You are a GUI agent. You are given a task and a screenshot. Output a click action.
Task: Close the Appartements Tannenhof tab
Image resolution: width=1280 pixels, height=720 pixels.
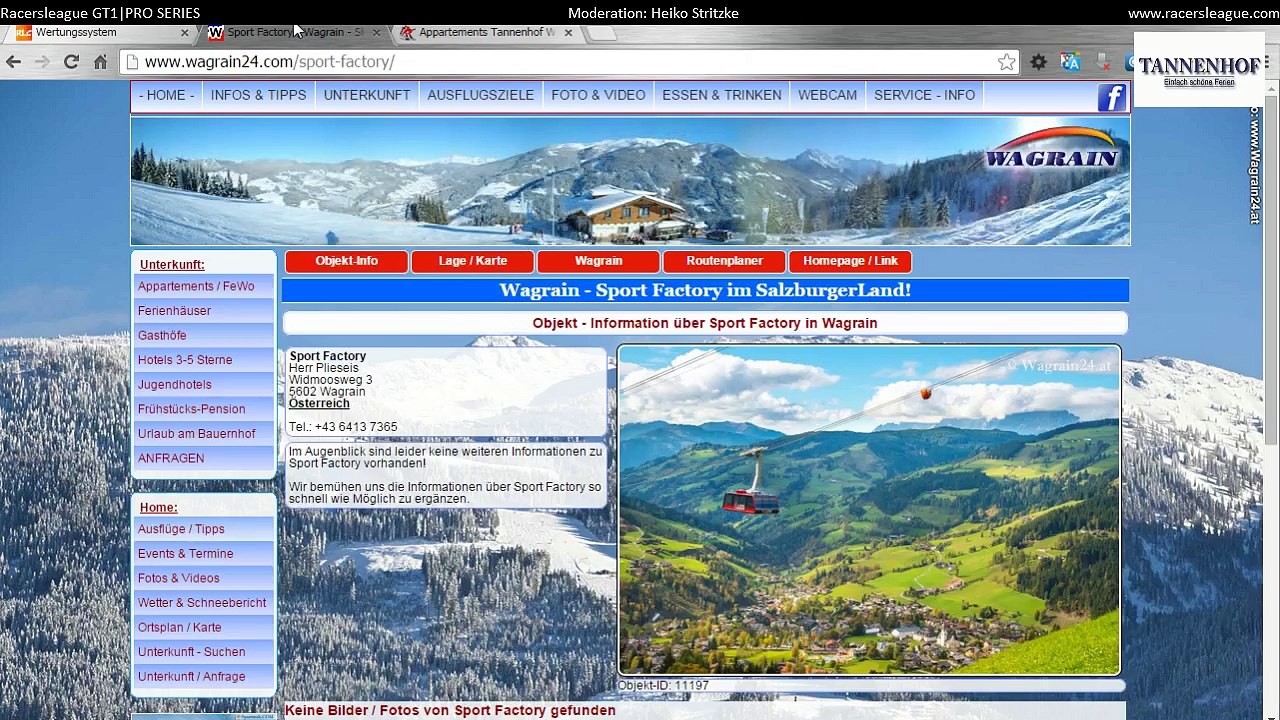point(568,32)
